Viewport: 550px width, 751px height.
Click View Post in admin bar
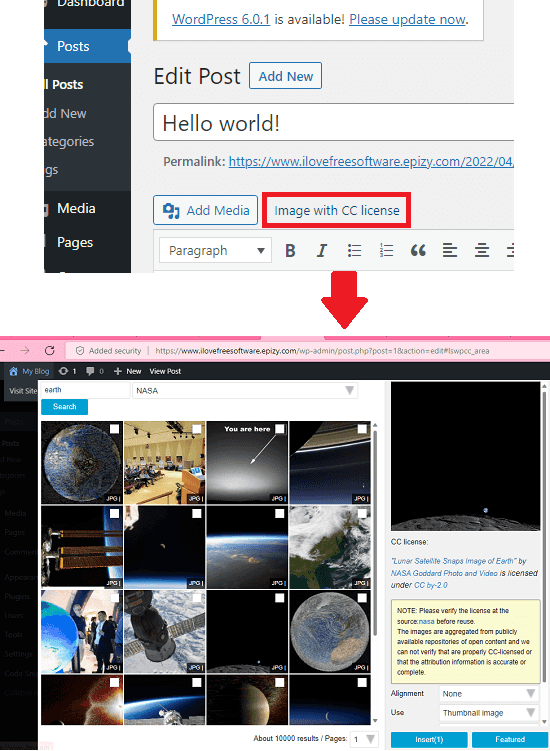tap(165, 371)
